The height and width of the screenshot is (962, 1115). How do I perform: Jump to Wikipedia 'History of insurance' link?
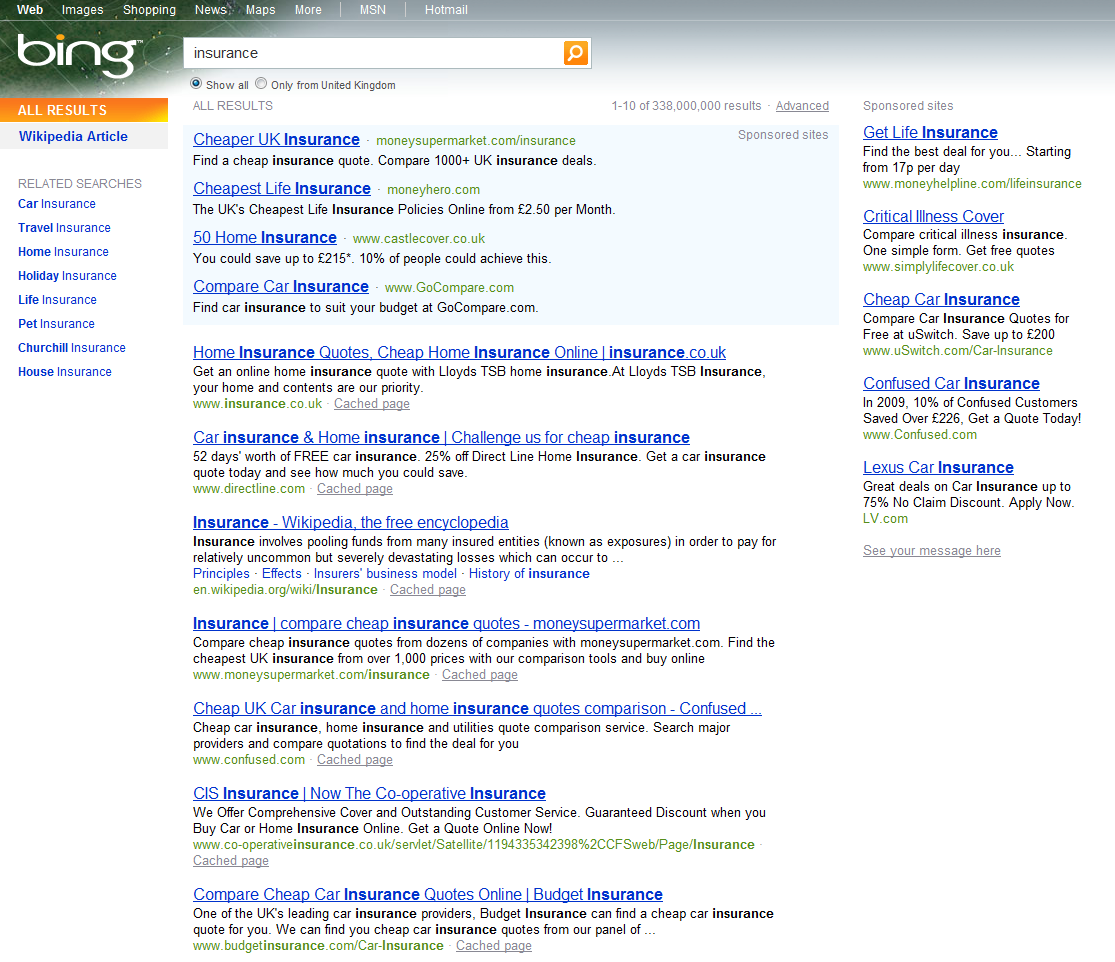529,574
